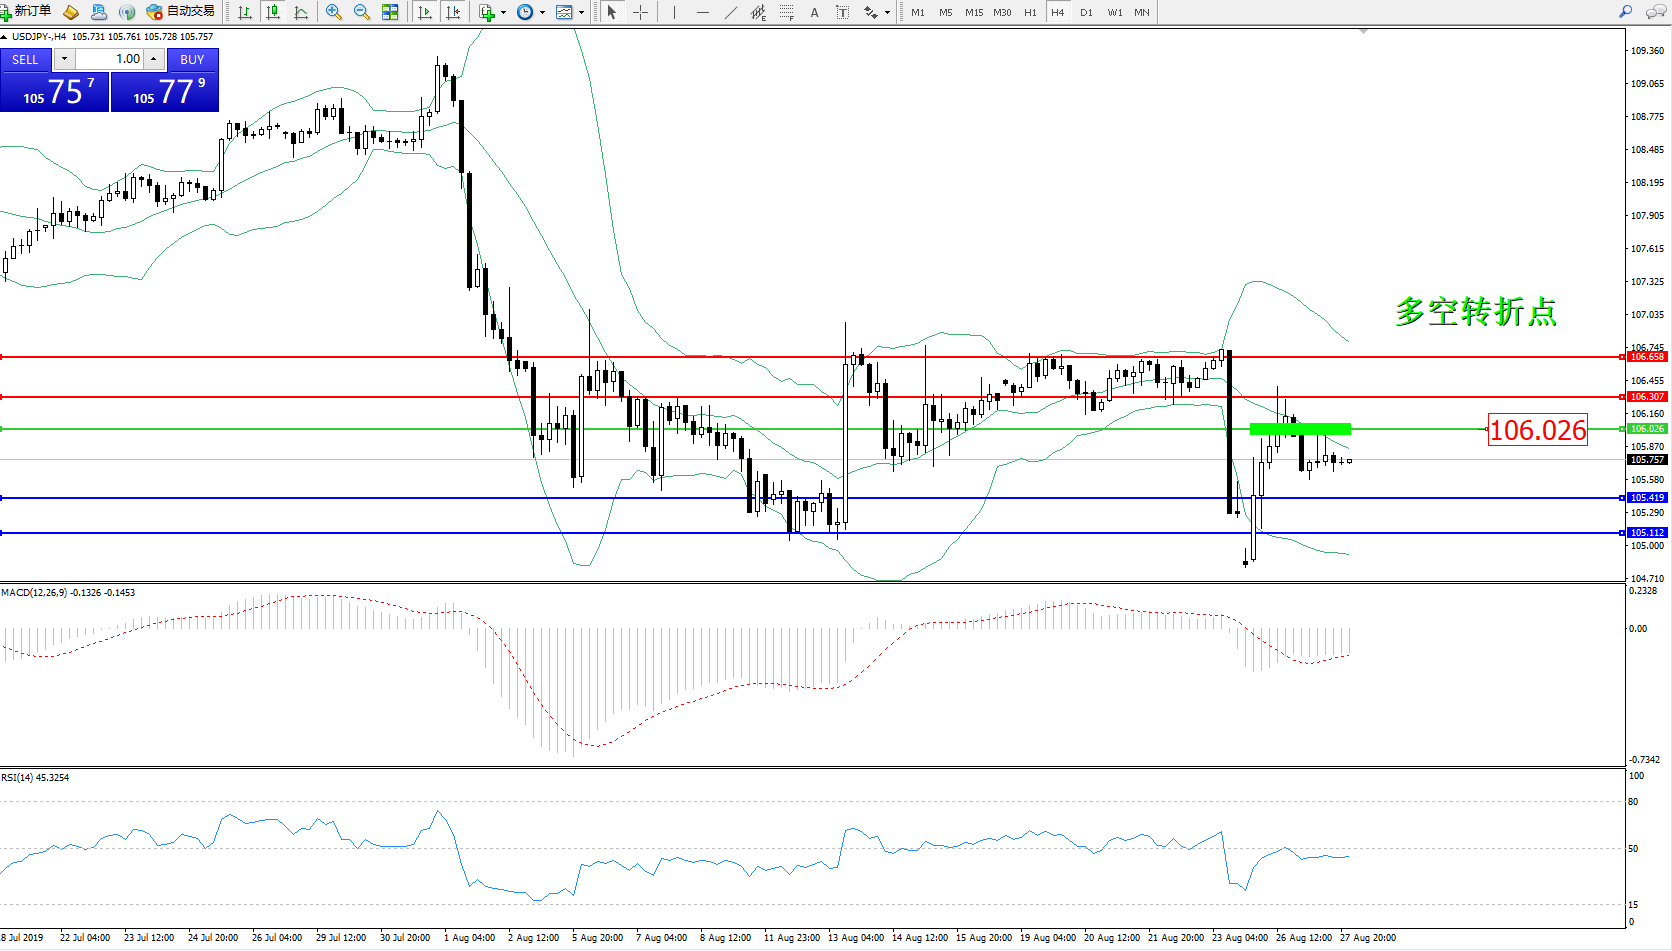1672x951 pixels.
Task: Select the Fibonacci retracement tool
Action: click(787, 12)
